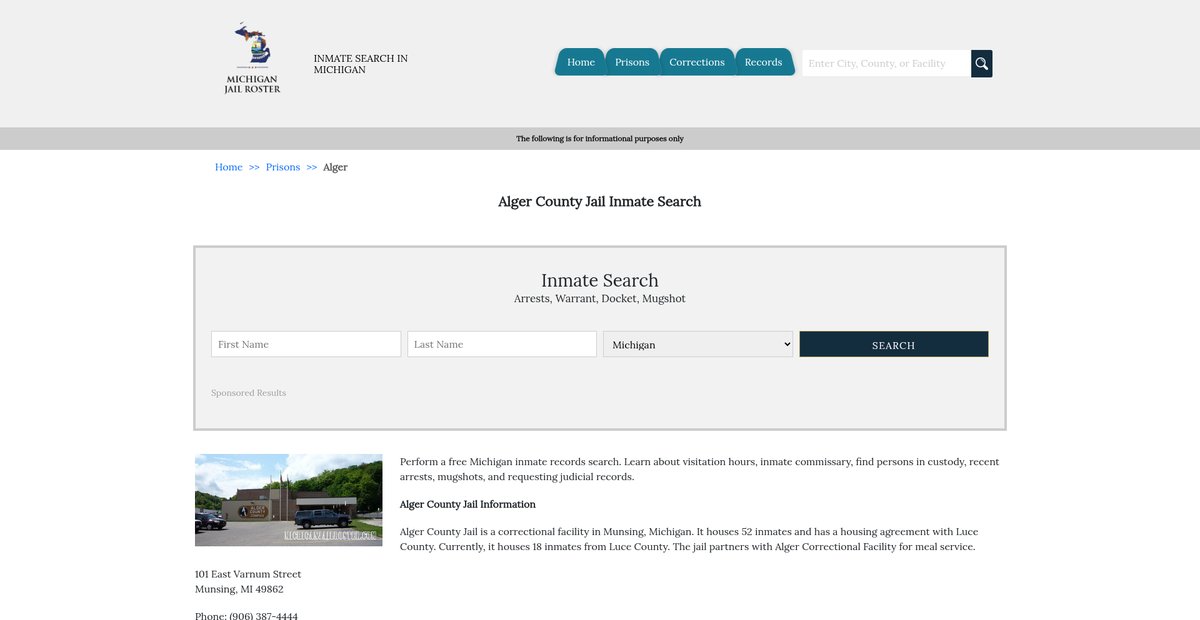Open the Prisons navigation tab

[x=632, y=62]
